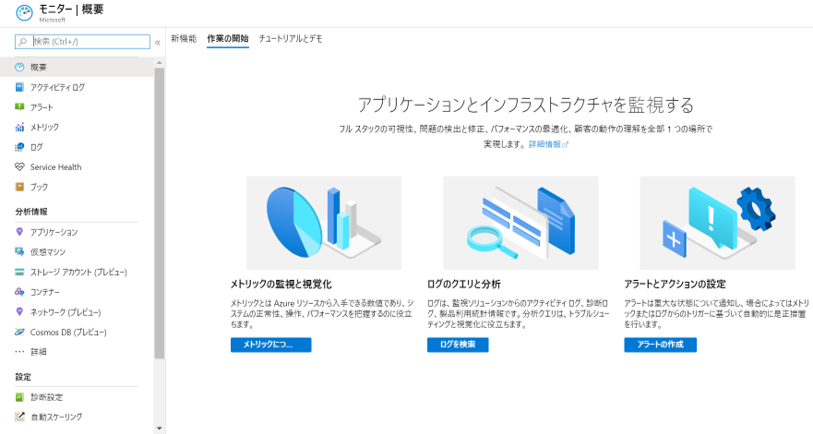Click the sidebar scrollbar down arrow

[159, 428]
